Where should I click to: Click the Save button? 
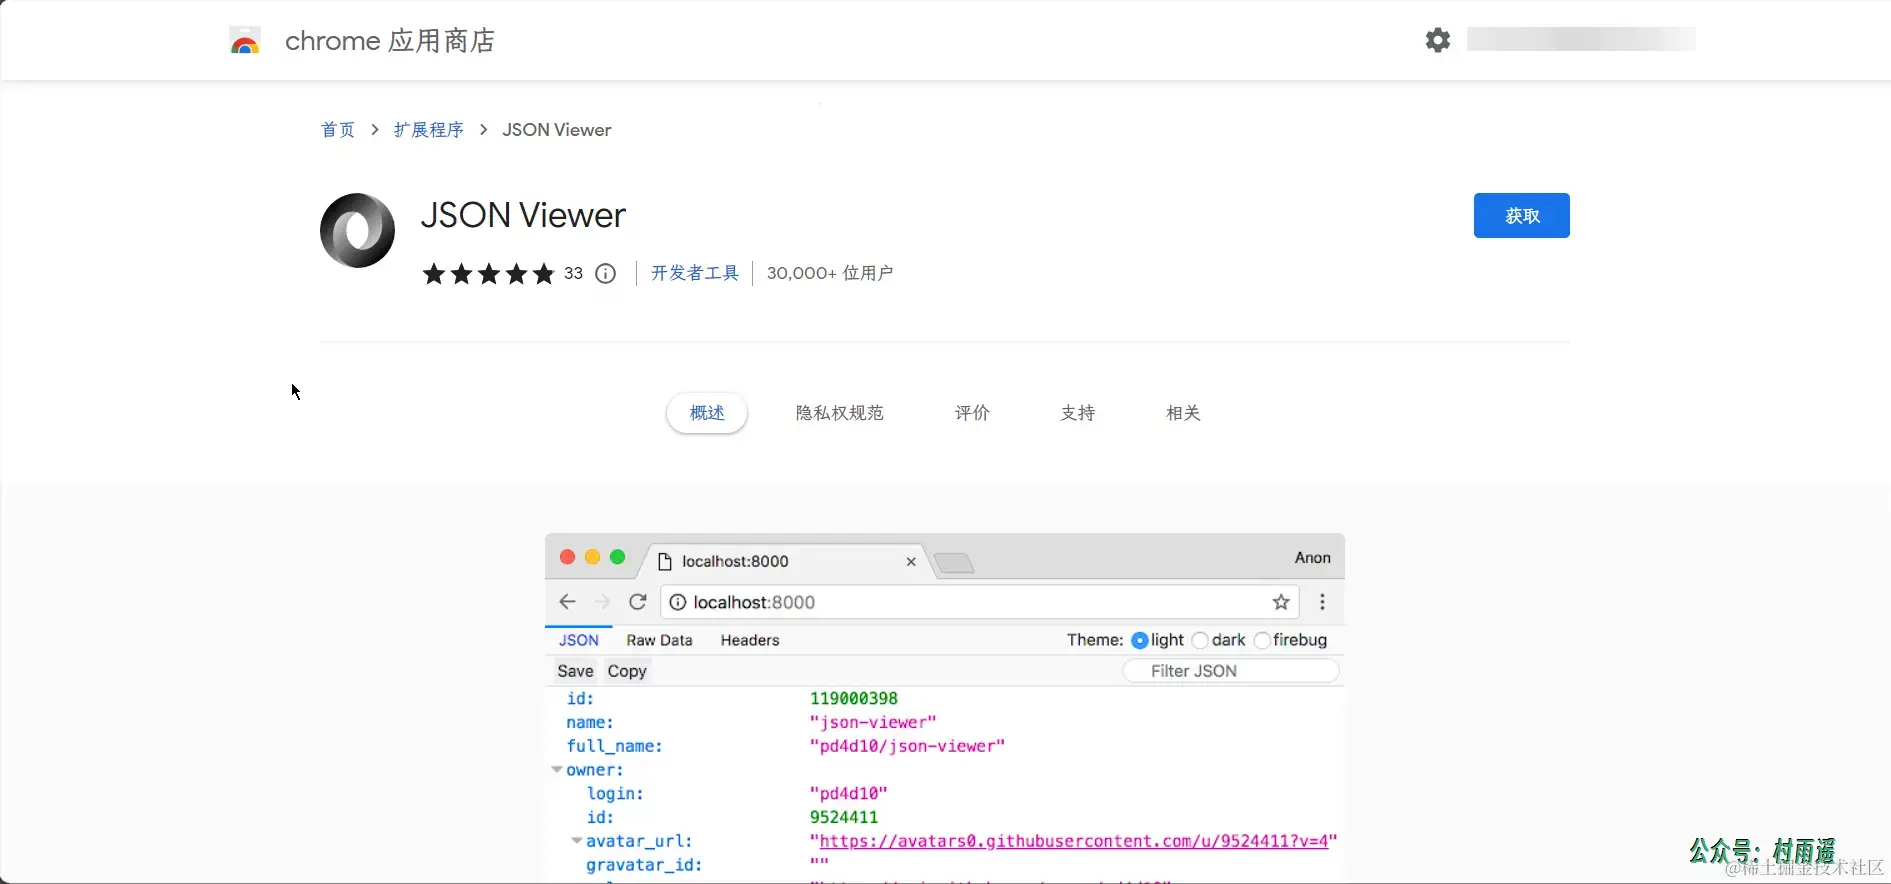(x=575, y=671)
